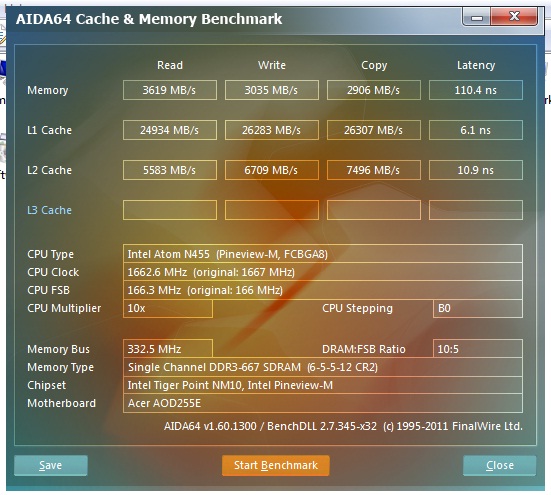Select the Memory Write 3035 MB/s field
This screenshot has height=495, width=551.
pyautogui.click(x=272, y=90)
